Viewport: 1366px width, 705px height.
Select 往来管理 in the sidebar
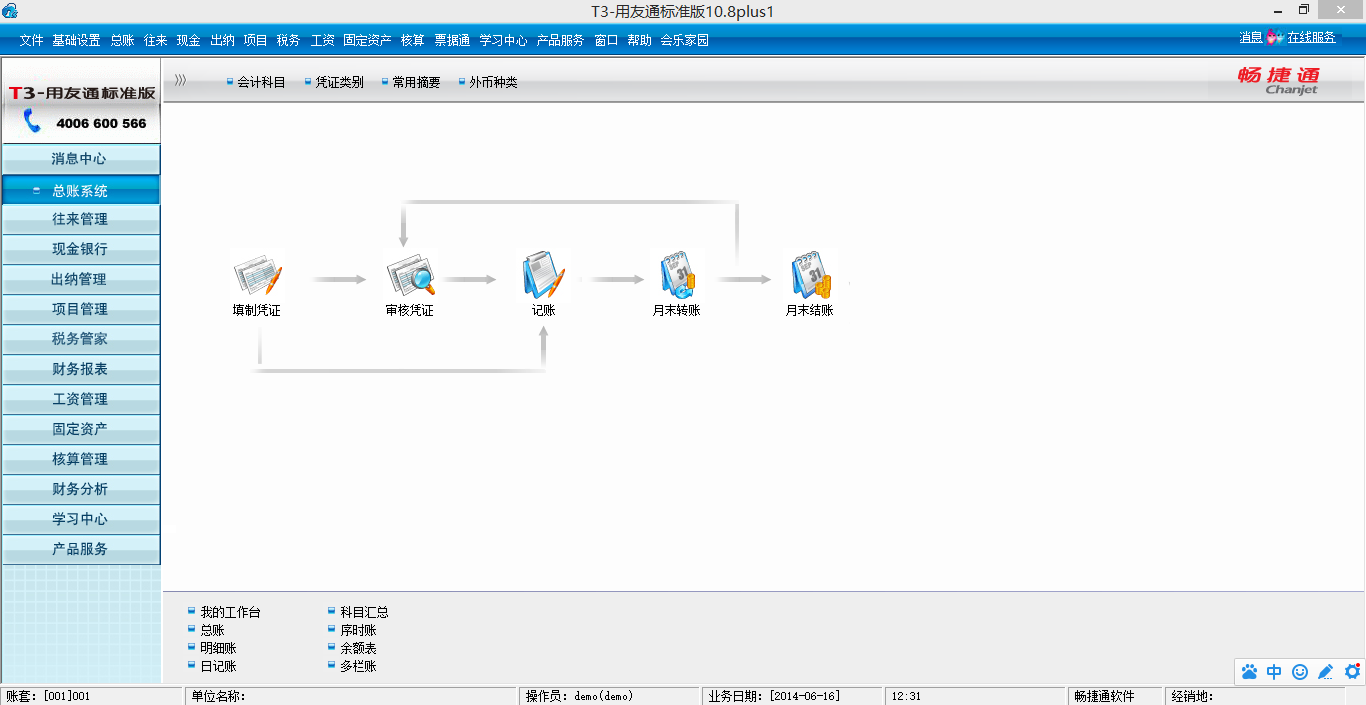tap(80, 219)
